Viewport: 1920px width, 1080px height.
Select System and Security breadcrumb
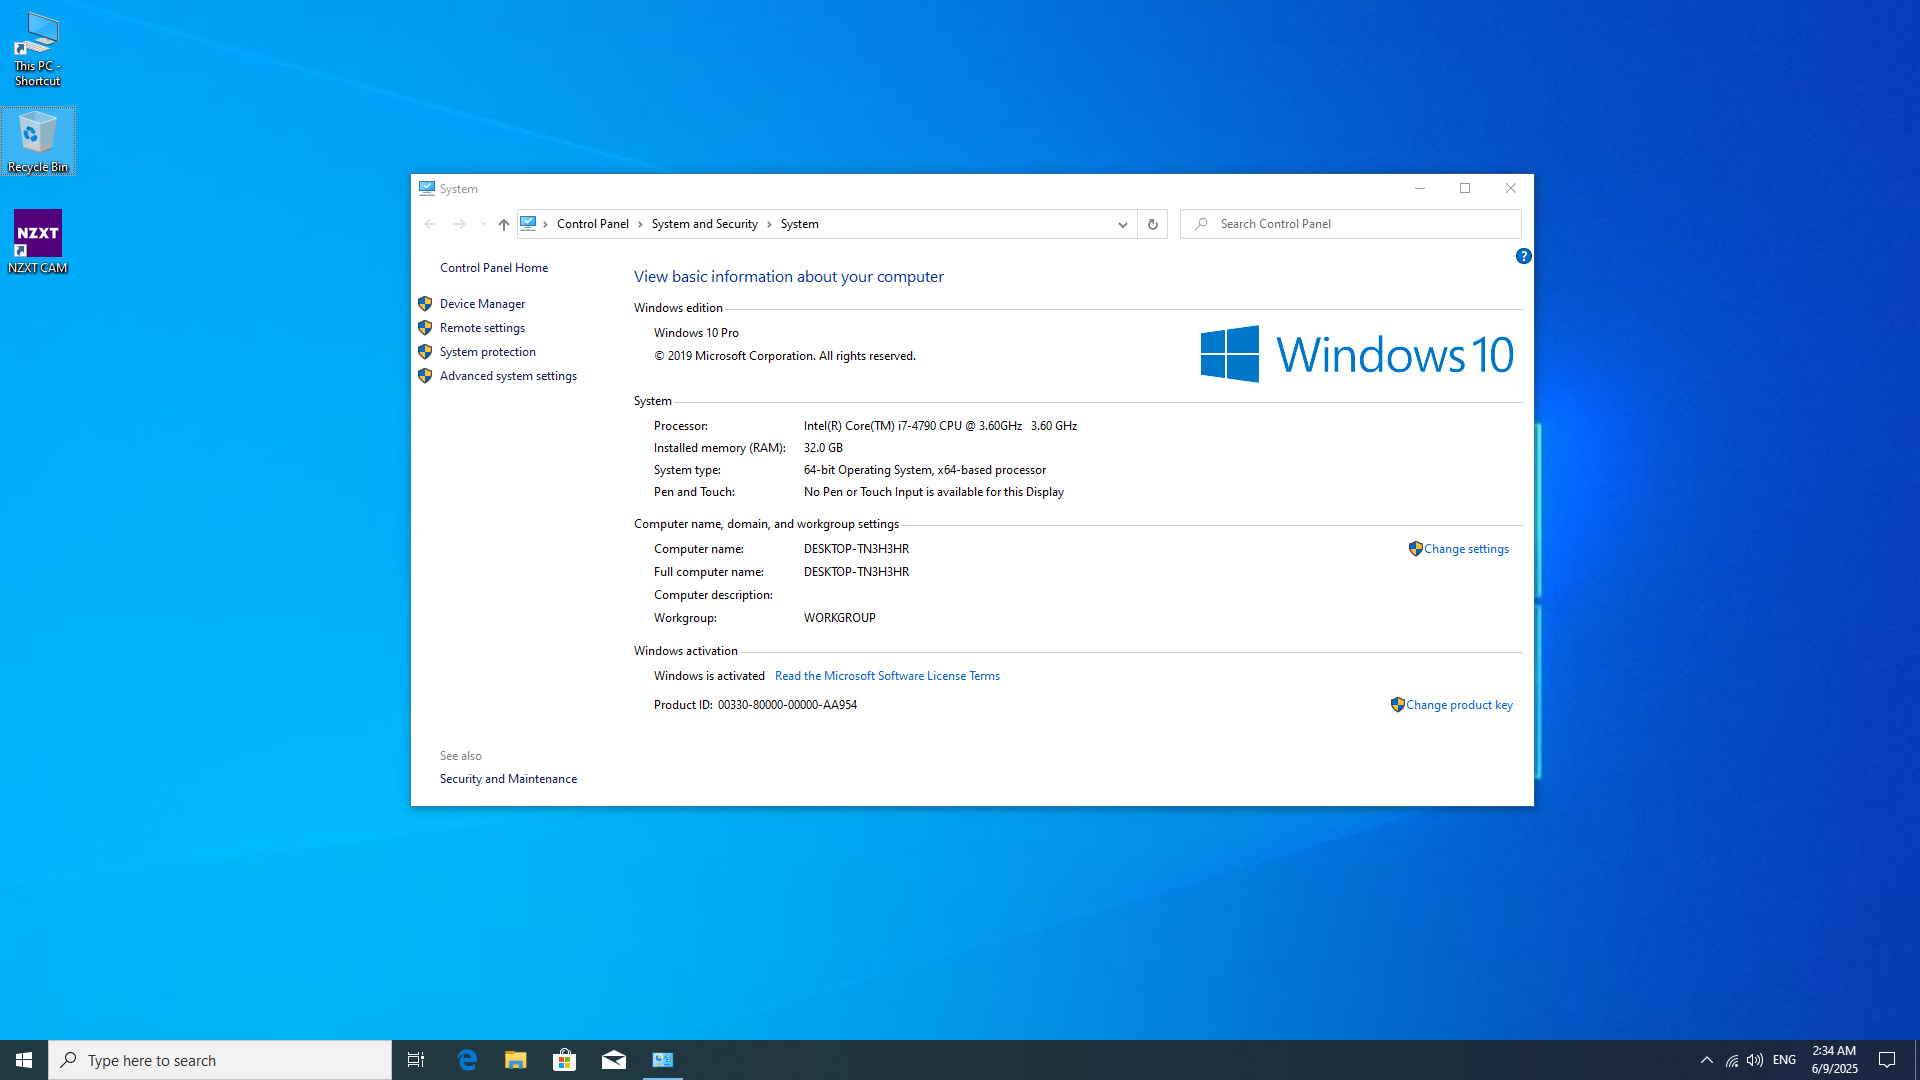(x=705, y=224)
